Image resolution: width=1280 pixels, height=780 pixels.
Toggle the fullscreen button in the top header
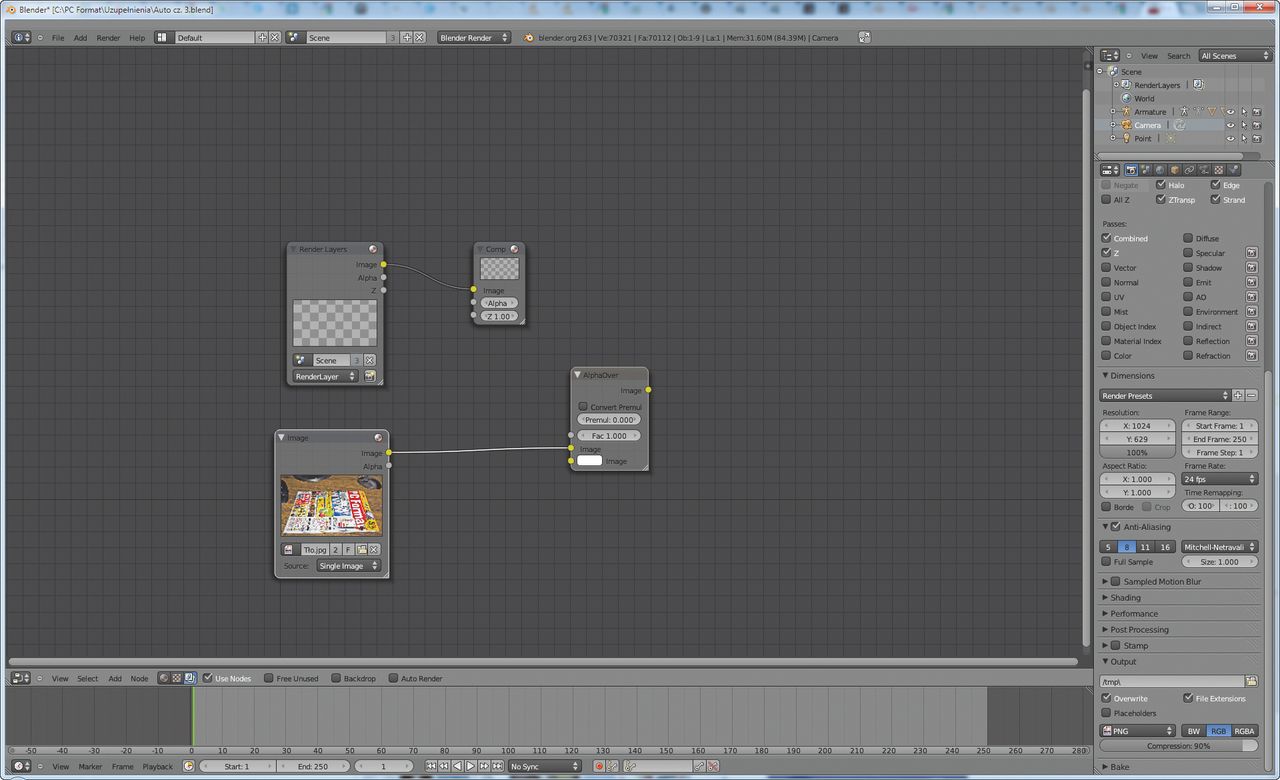tap(864, 37)
